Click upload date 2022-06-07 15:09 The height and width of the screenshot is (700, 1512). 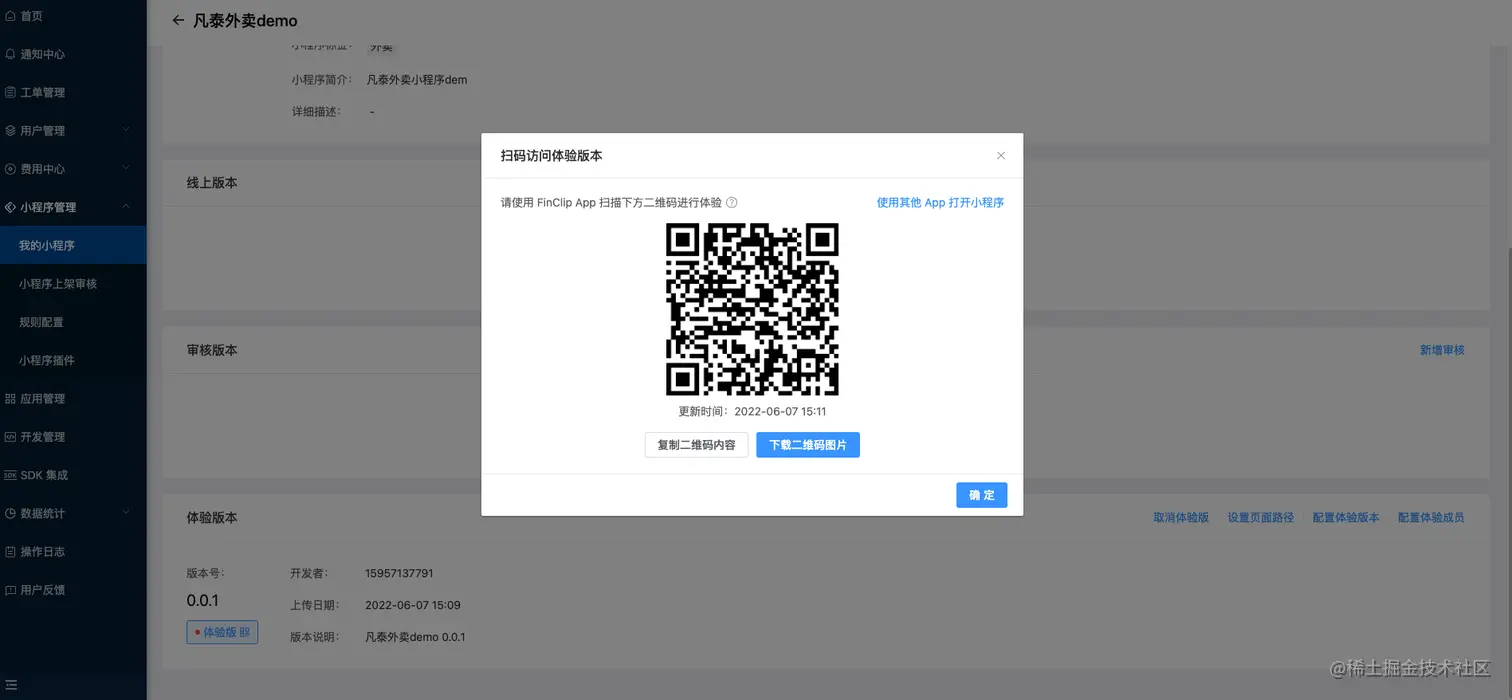[413, 605]
